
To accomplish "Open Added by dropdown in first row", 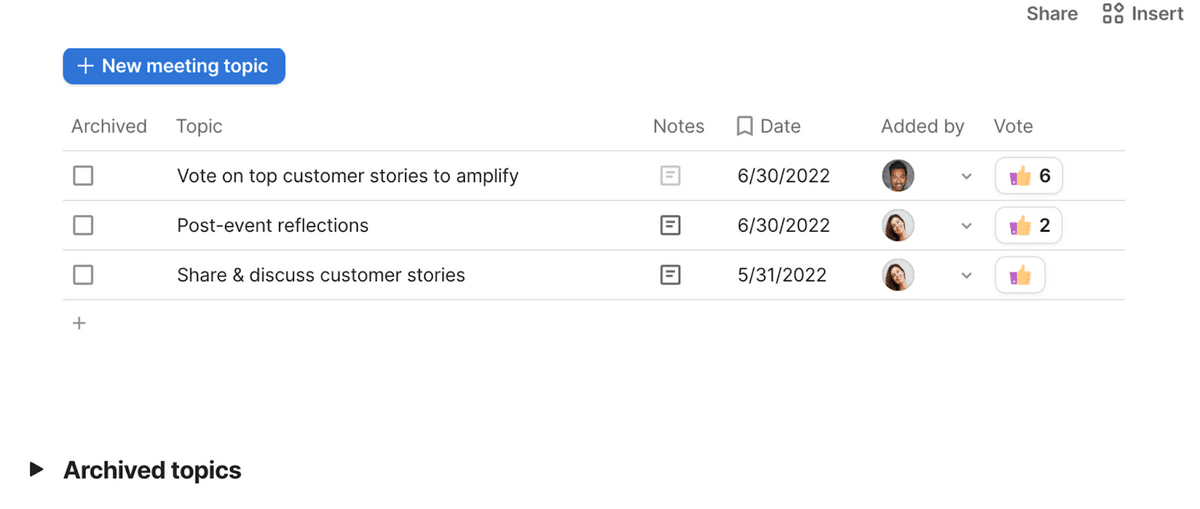I will coord(966,176).
